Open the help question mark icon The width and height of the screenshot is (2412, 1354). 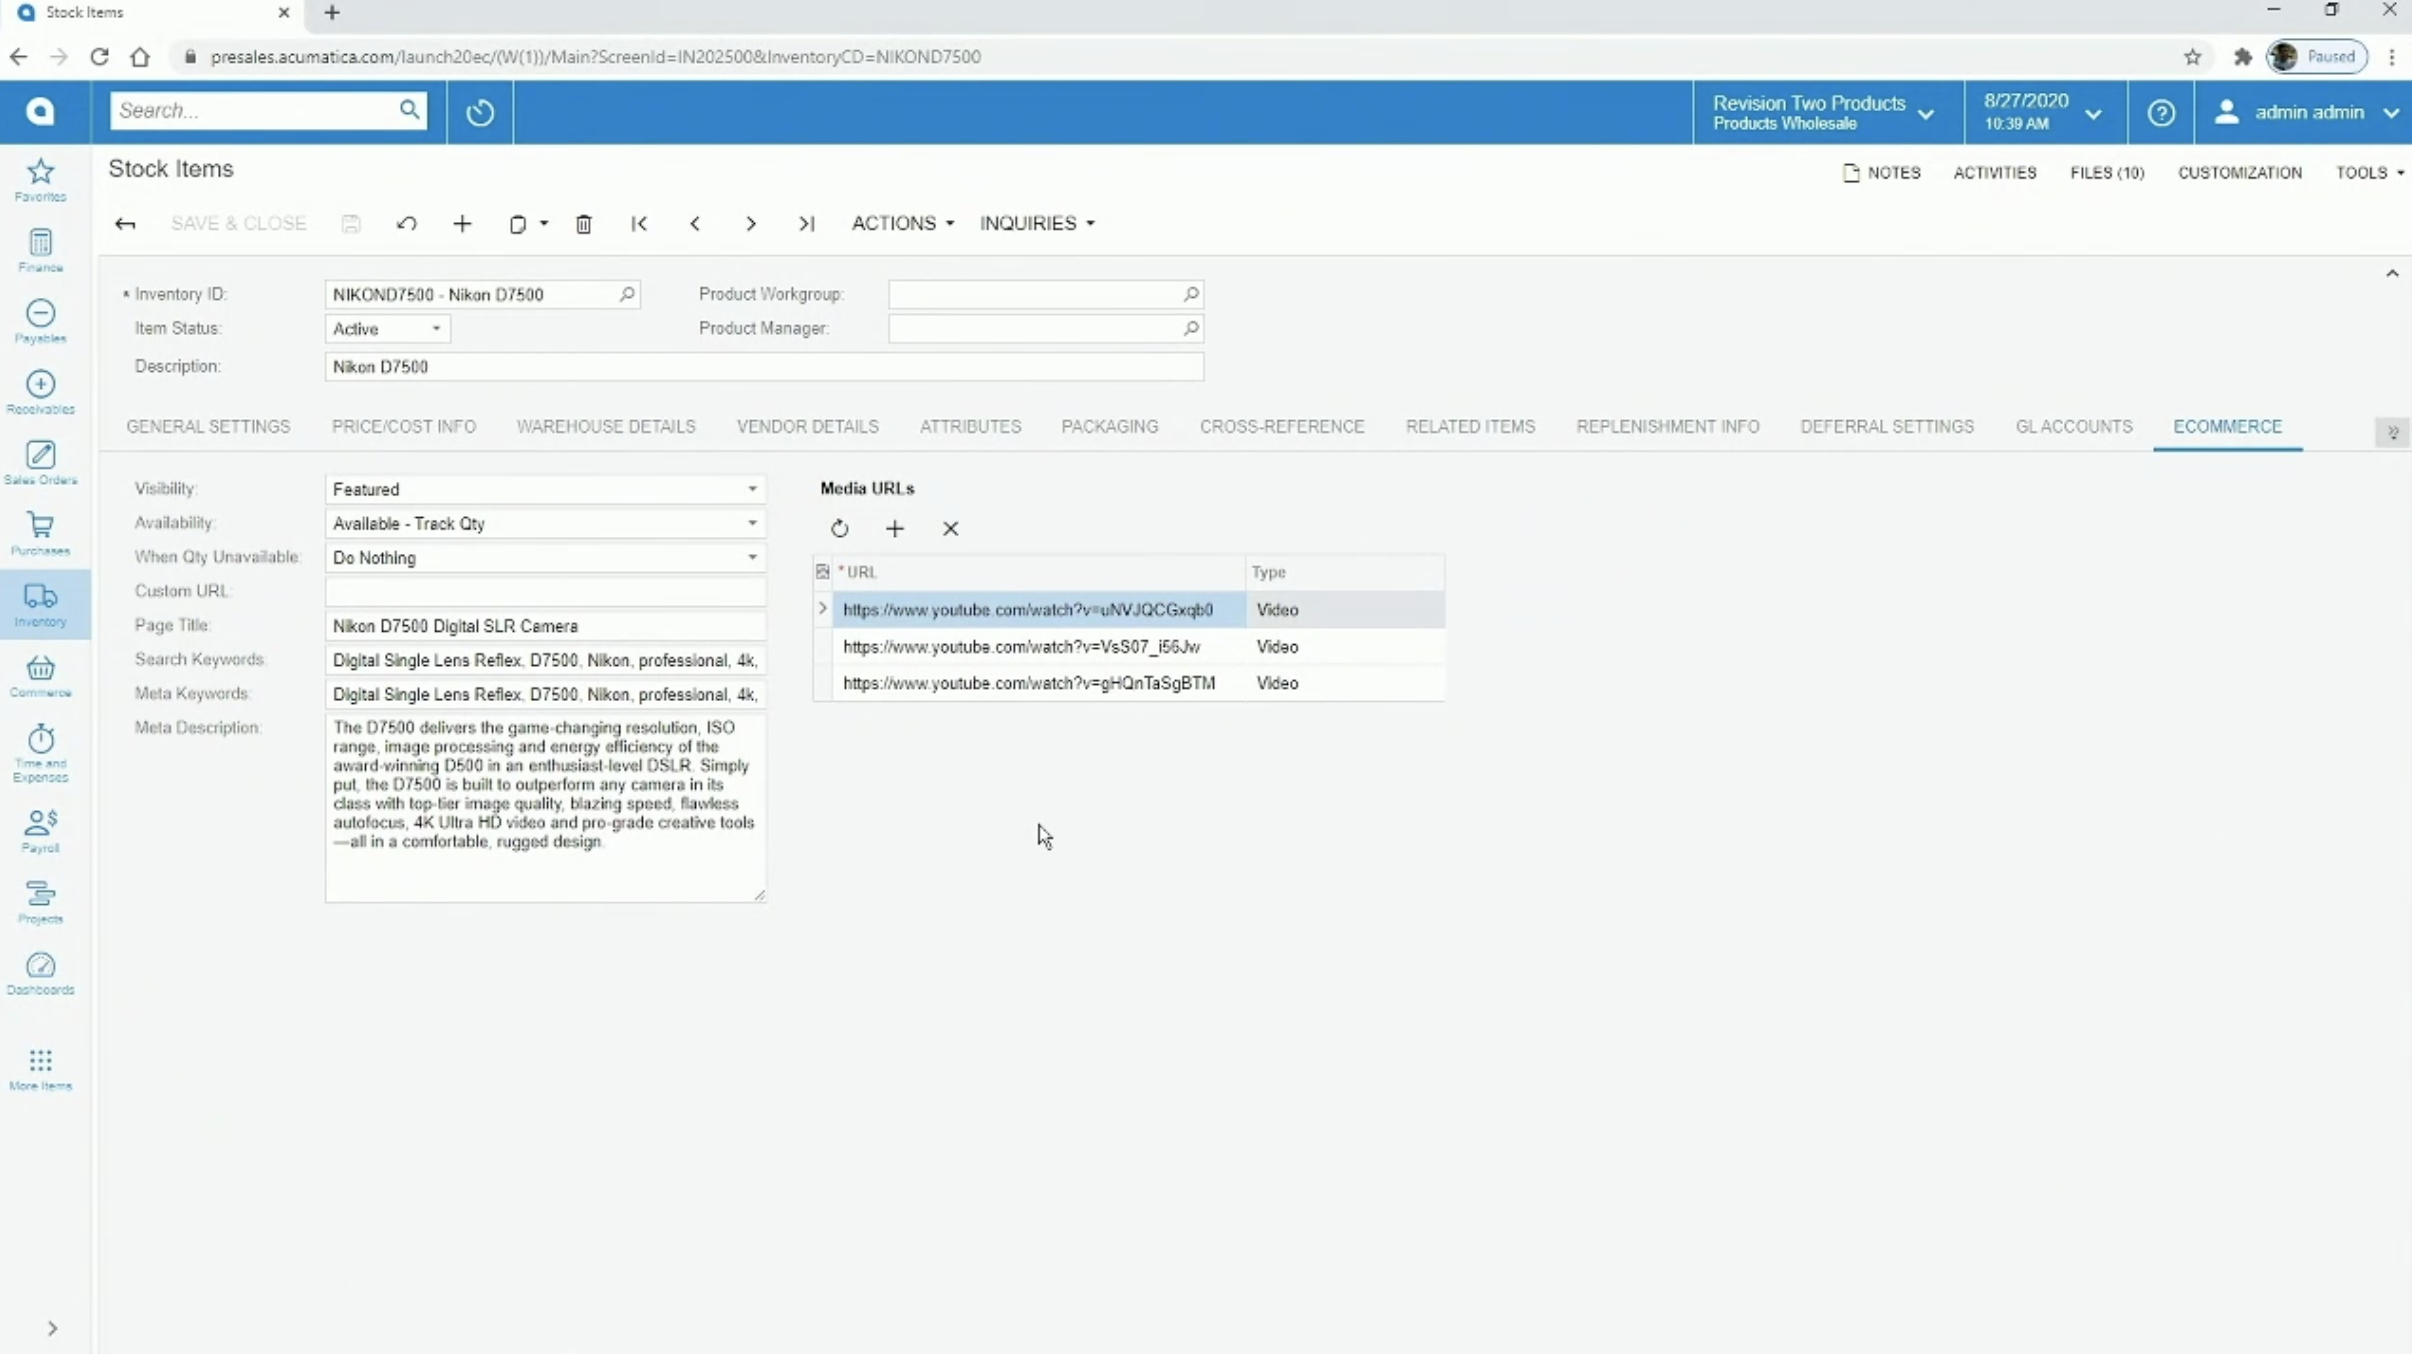(2161, 112)
